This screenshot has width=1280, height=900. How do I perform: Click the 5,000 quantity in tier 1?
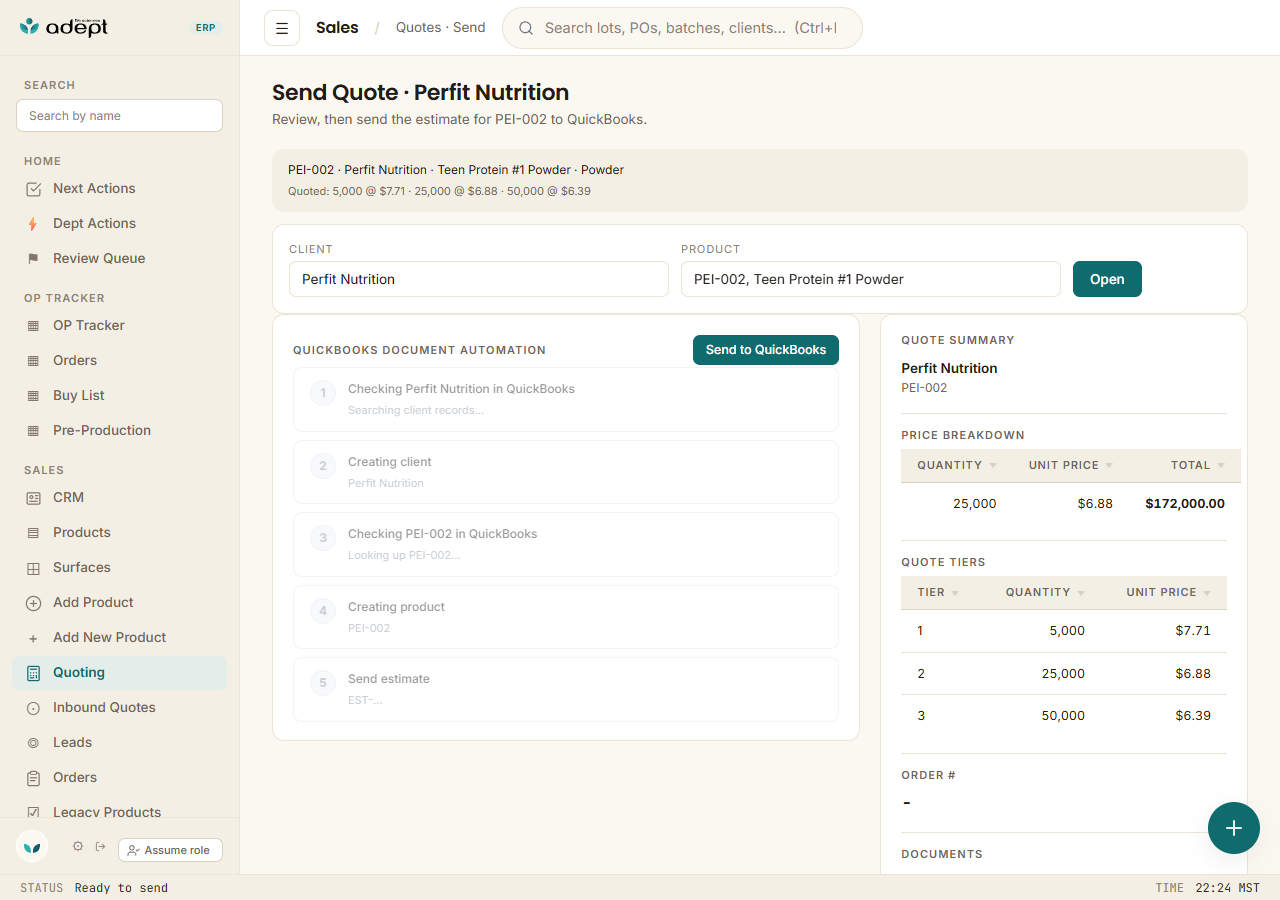tap(1067, 631)
